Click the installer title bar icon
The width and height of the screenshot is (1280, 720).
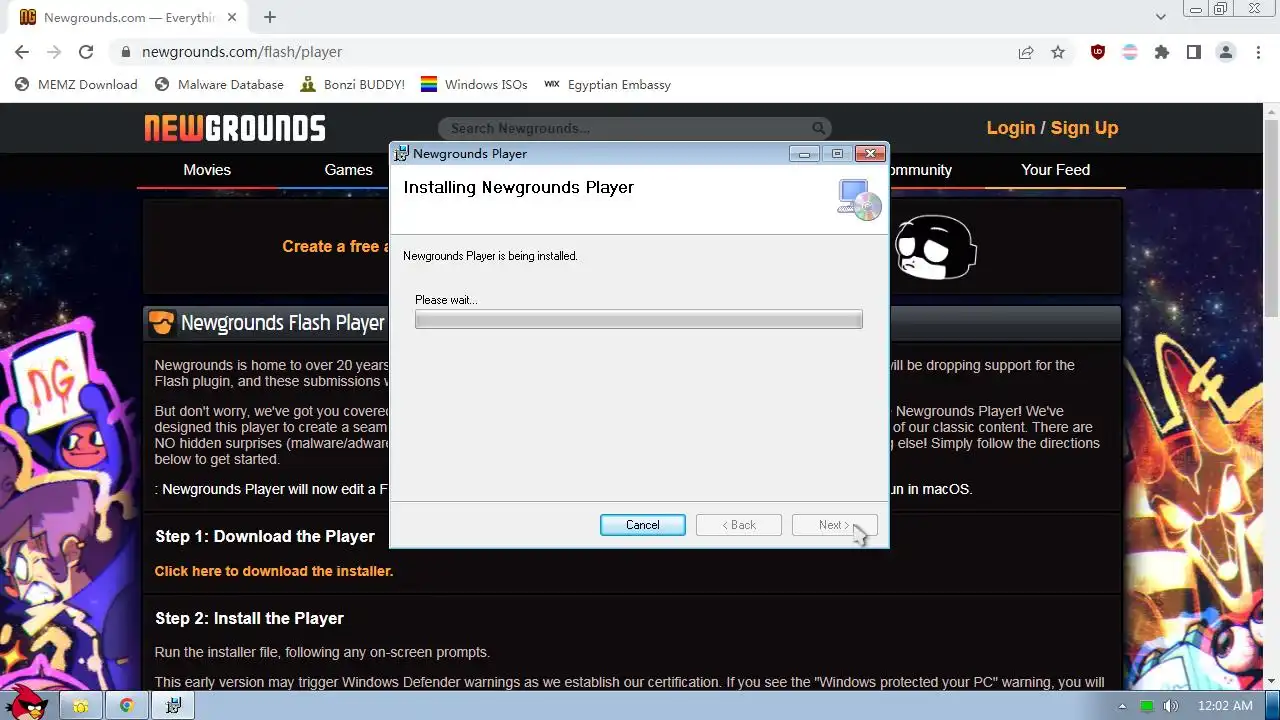(x=402, y=153)
